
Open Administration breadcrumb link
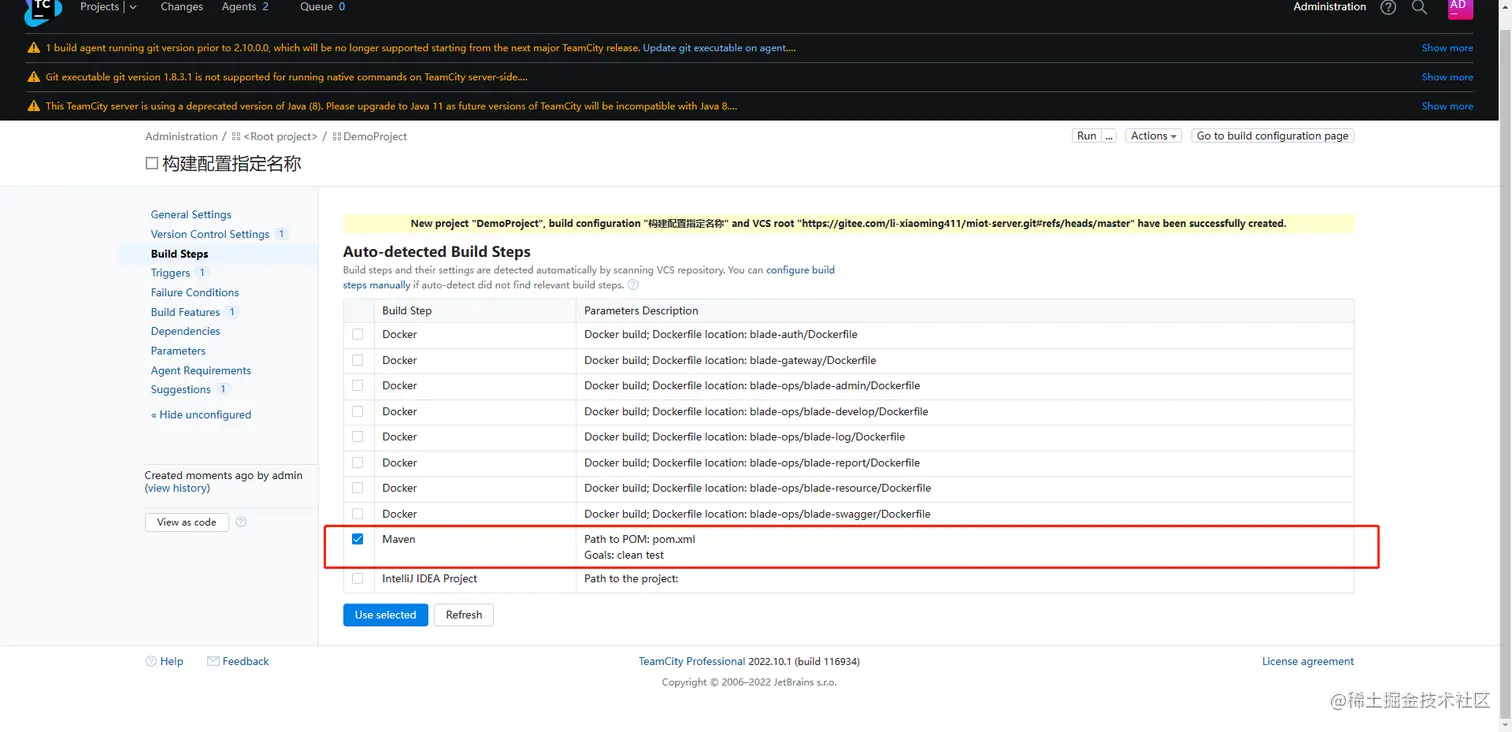(181, 136)
